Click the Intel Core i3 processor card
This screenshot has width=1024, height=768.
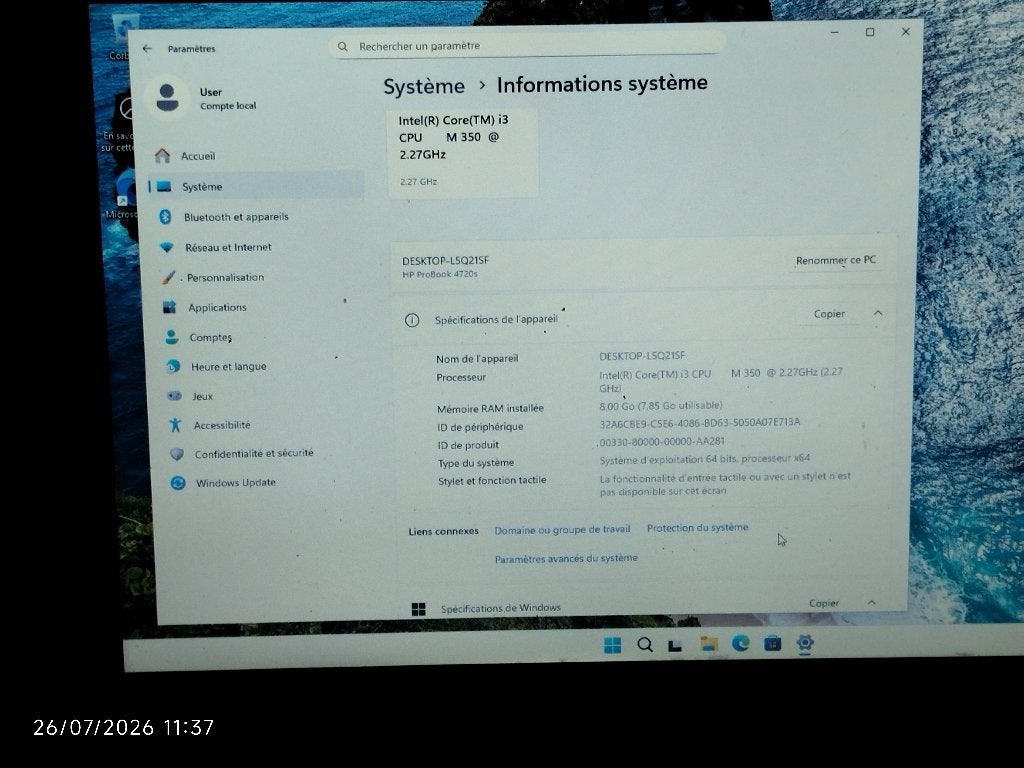(463, 153)
